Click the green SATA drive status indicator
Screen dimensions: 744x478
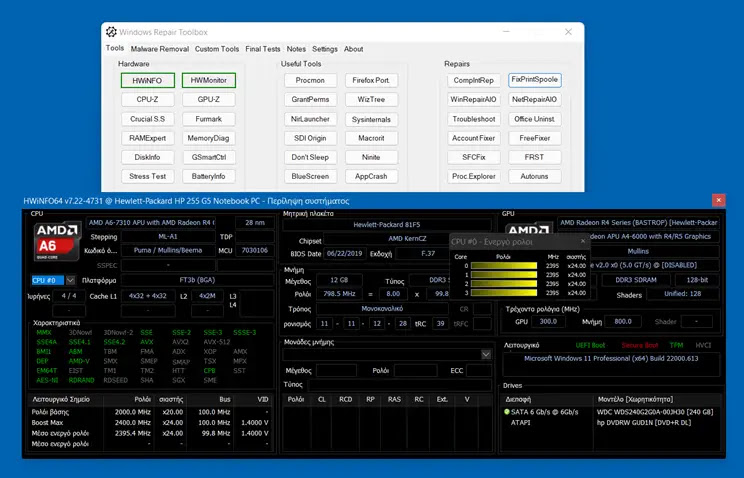(x=507, y=412)
